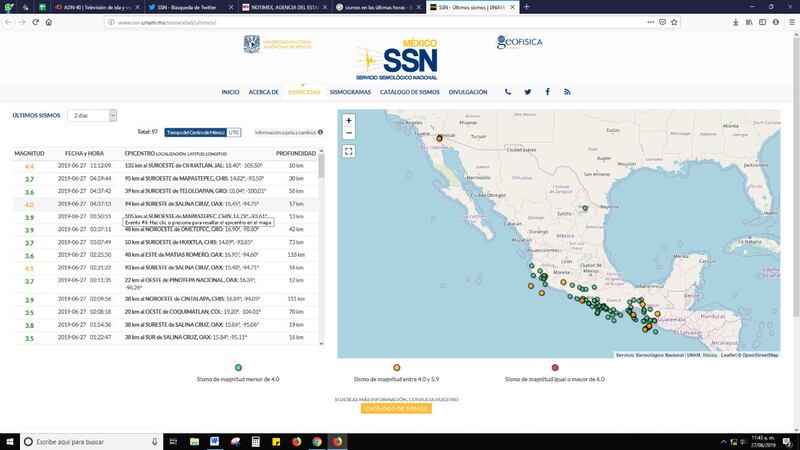Select the magnitude 4.4 Cihuatlán earthquake row
Viewport: 800px width, 450px height.
tap(165, 166)
